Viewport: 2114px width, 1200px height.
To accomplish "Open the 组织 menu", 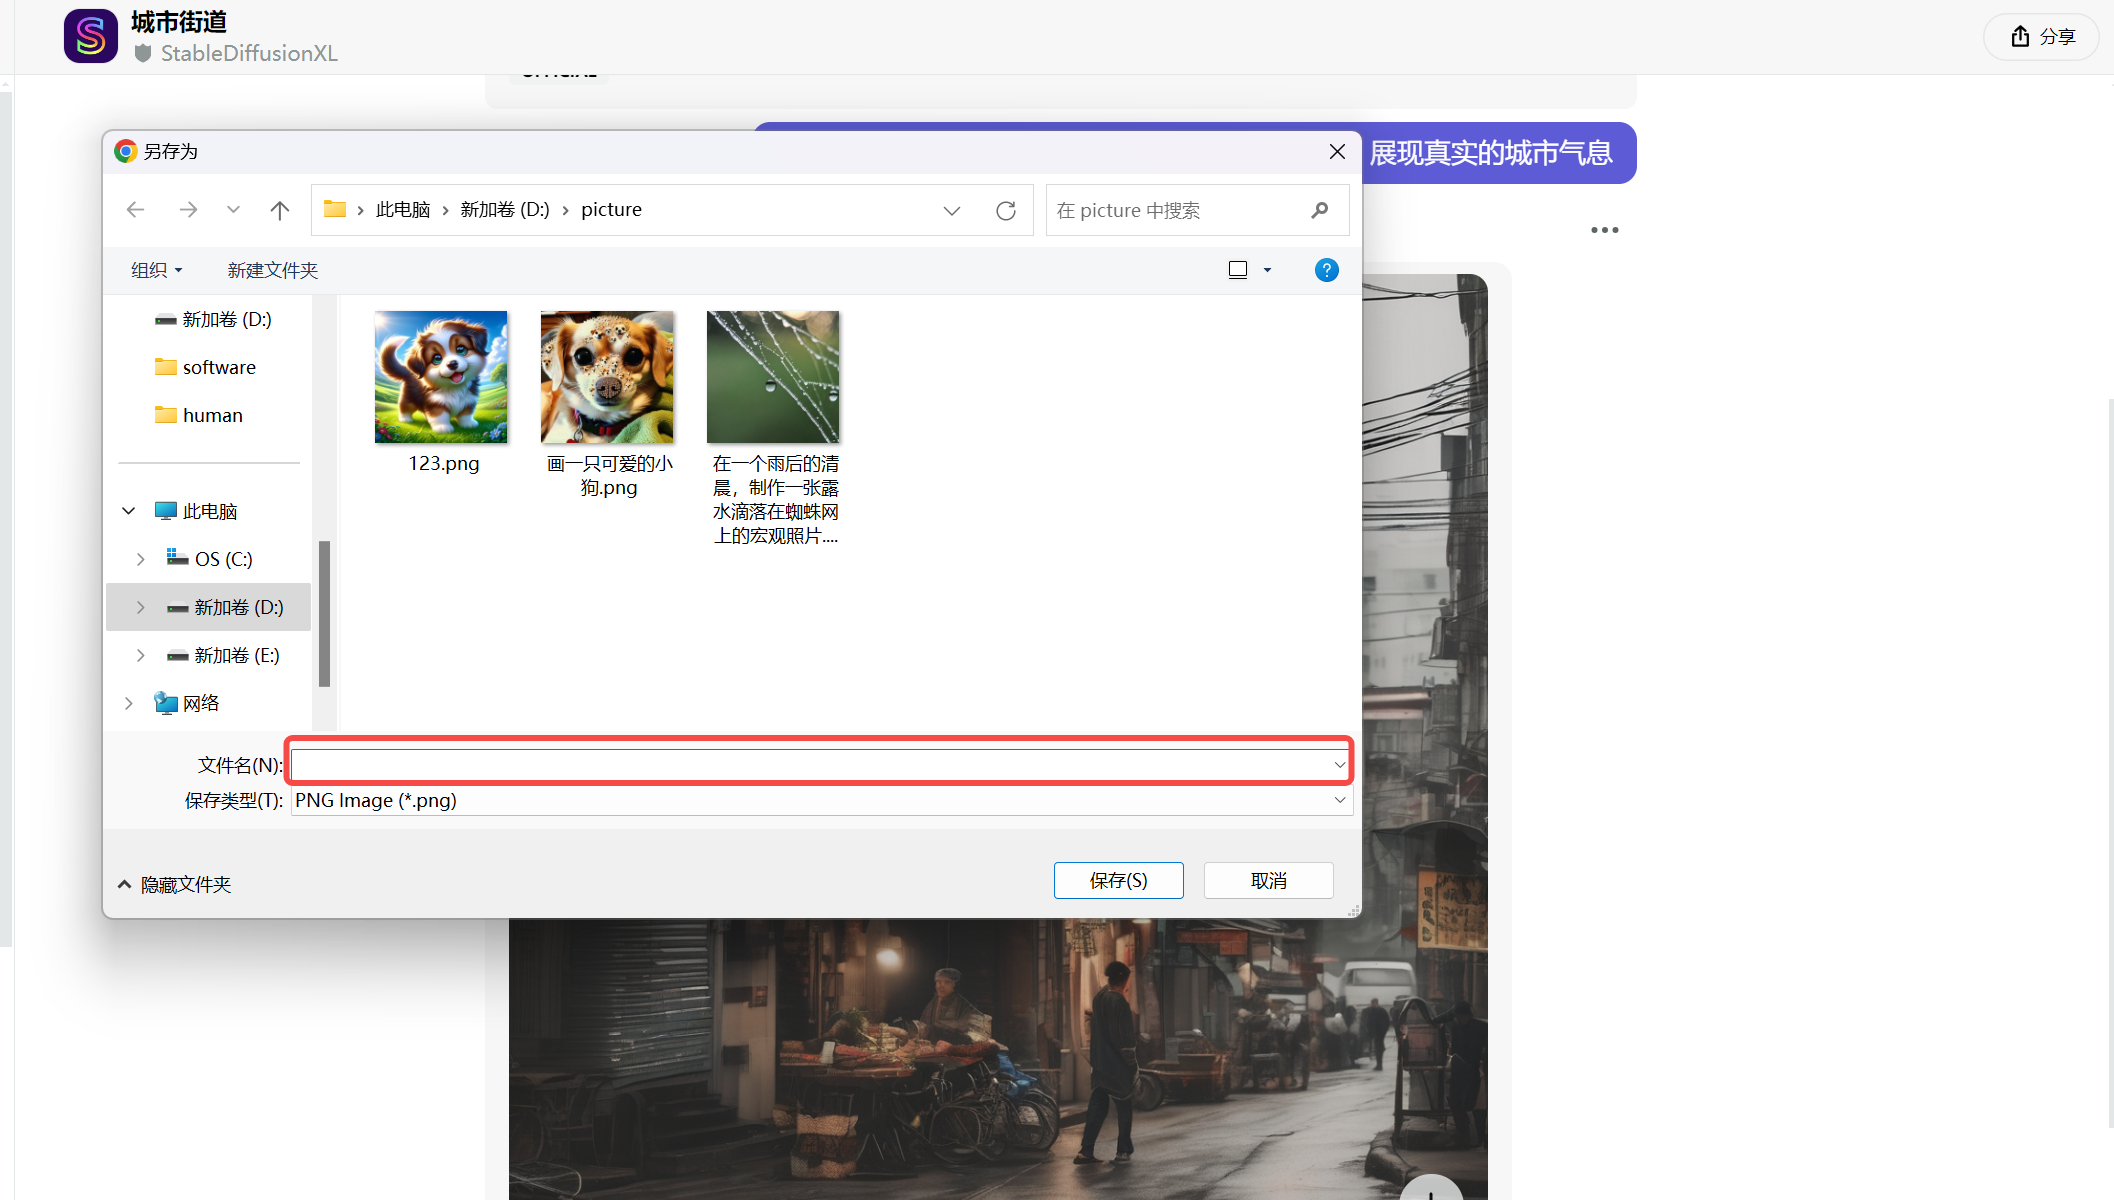I will click(156, 270).
